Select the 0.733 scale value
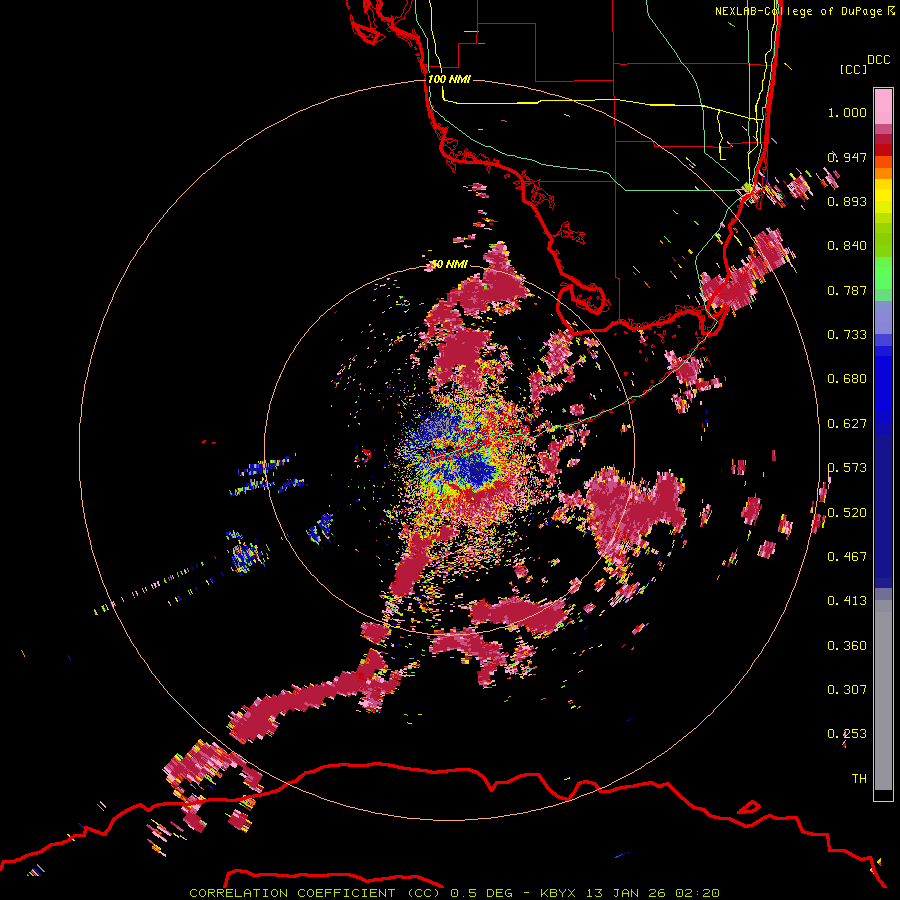 (847, 335)
